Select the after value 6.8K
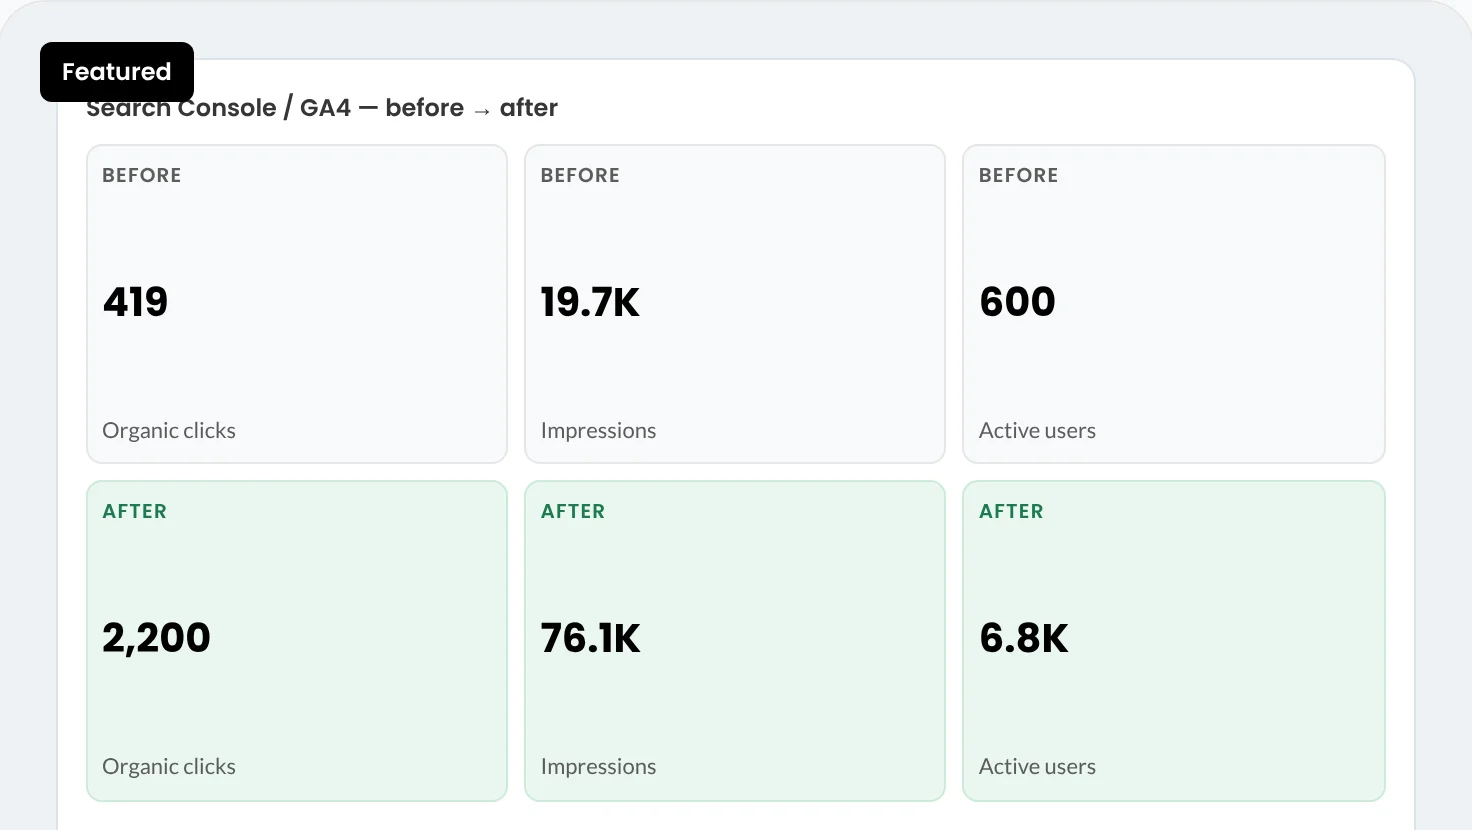This screenshot has width=1472, height=830. click(x=1024, y=638)
